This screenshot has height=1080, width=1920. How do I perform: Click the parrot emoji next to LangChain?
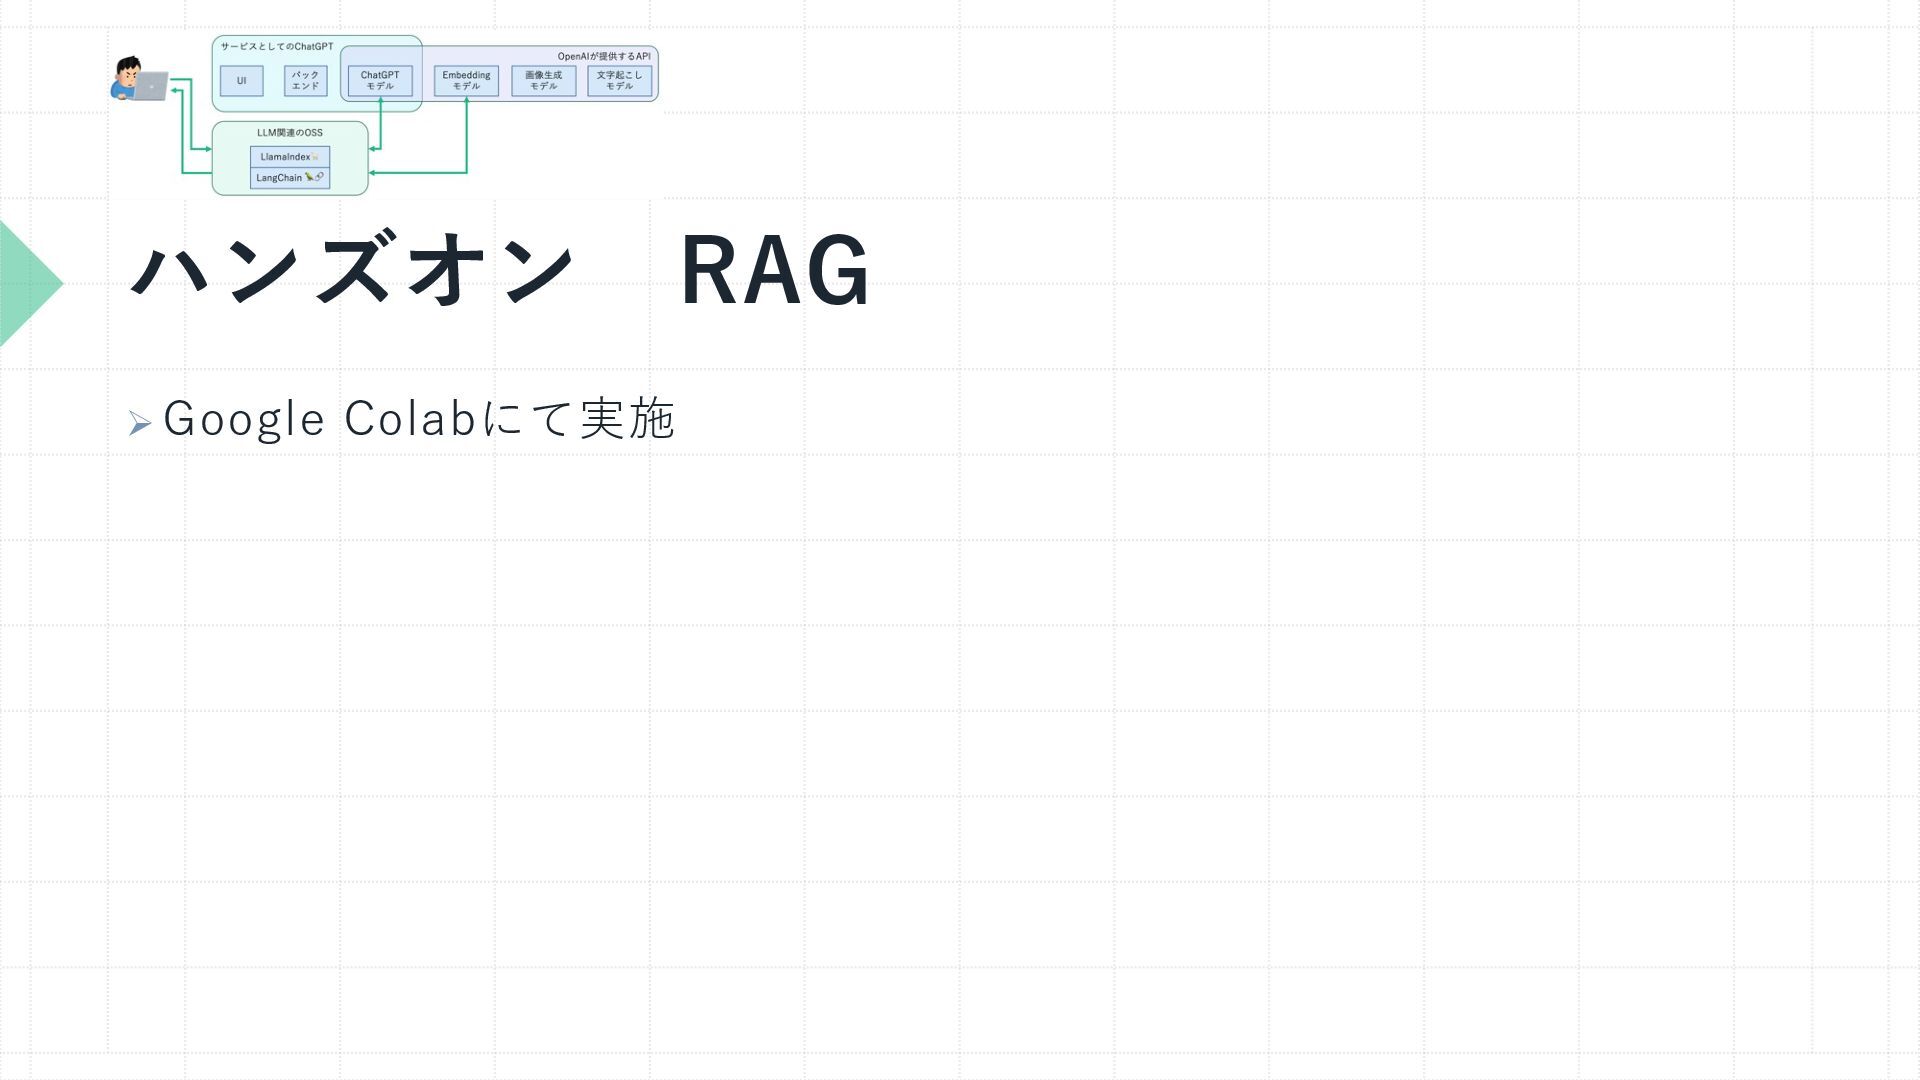coord(310,177)
